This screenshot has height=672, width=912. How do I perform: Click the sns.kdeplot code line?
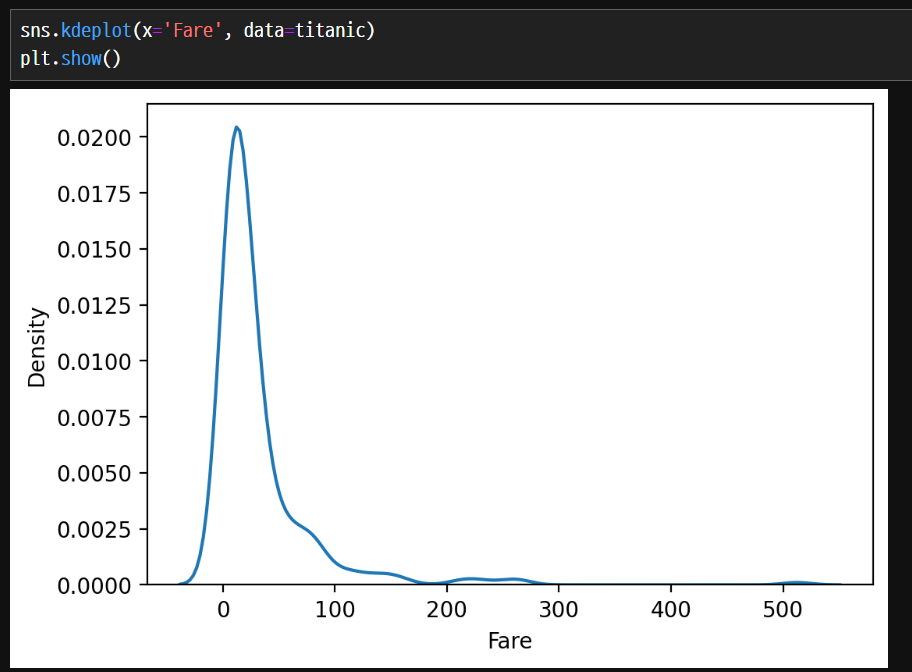198,30
